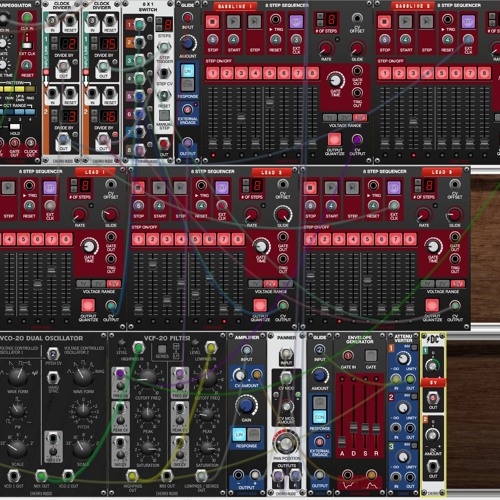Select LIN response on Amplifier
Image resolution: width=500 pixels, height=500 pixels.
pos(239,435)
